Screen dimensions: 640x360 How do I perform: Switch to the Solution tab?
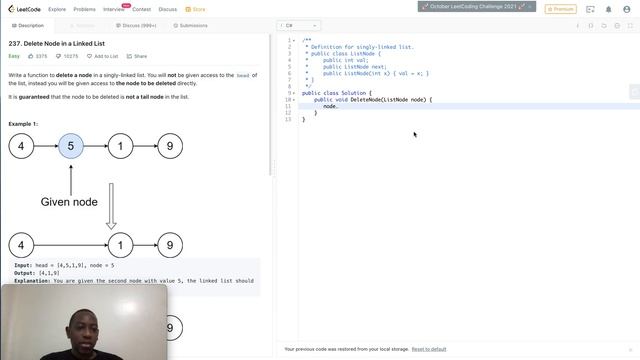(82, 25)
